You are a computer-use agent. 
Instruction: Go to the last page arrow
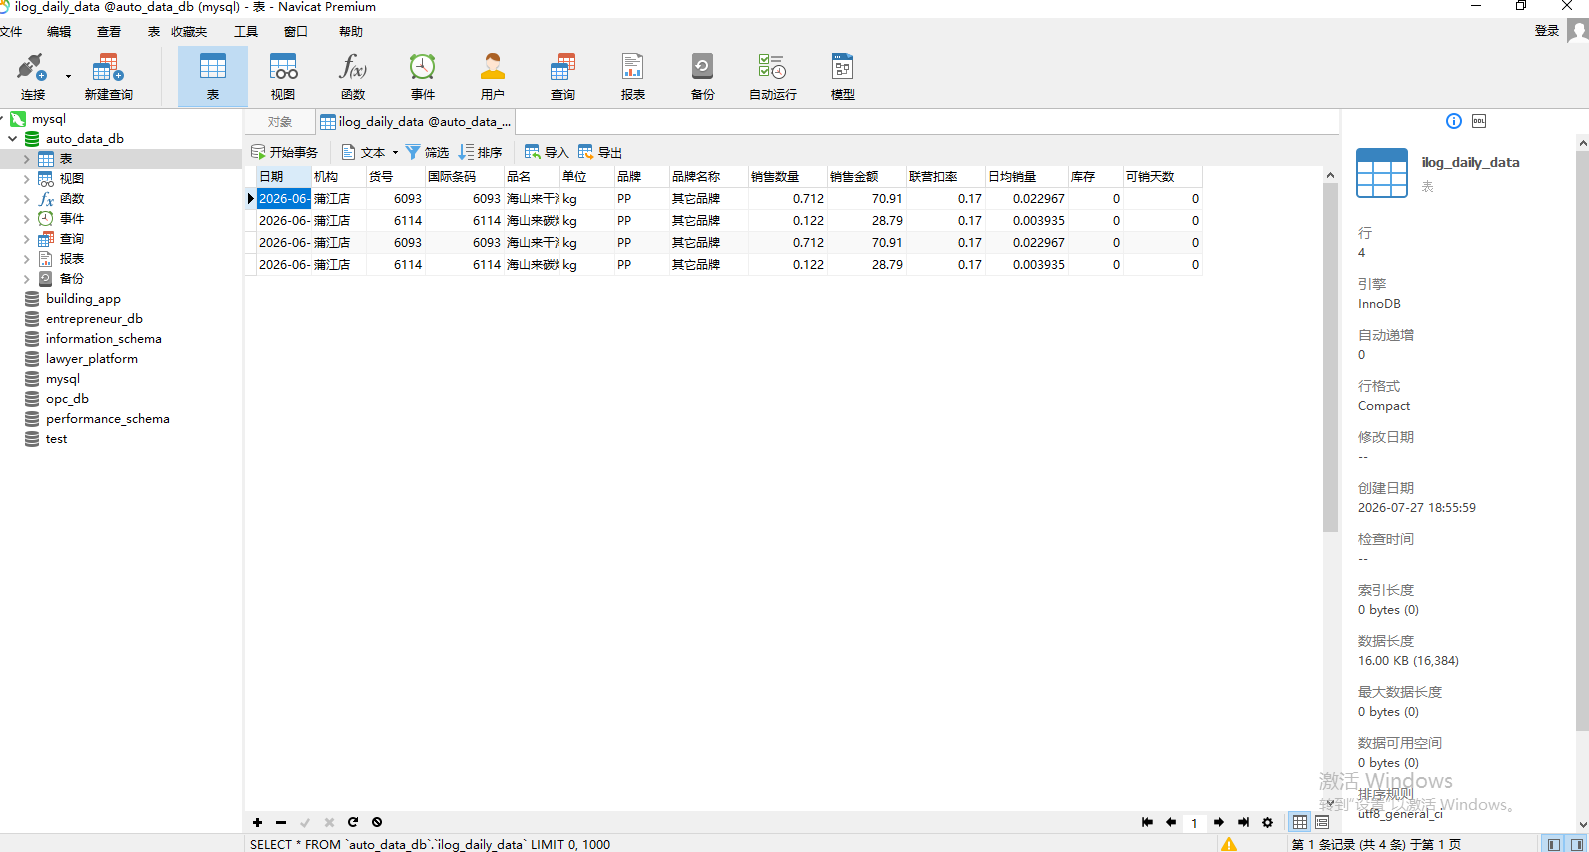(x=1243, y=822)
